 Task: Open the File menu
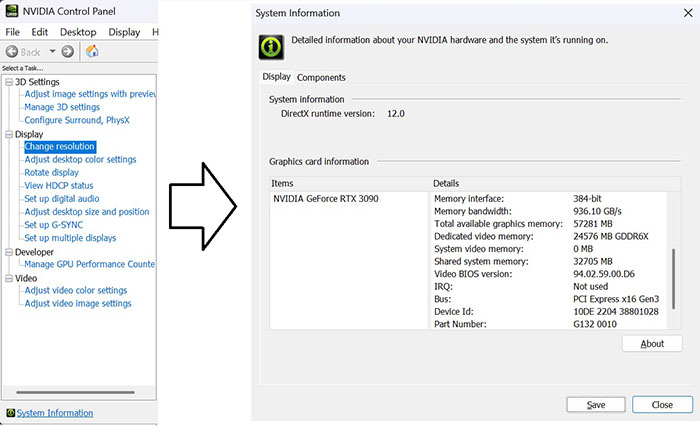pyautogui.click(x=12, y=32)
